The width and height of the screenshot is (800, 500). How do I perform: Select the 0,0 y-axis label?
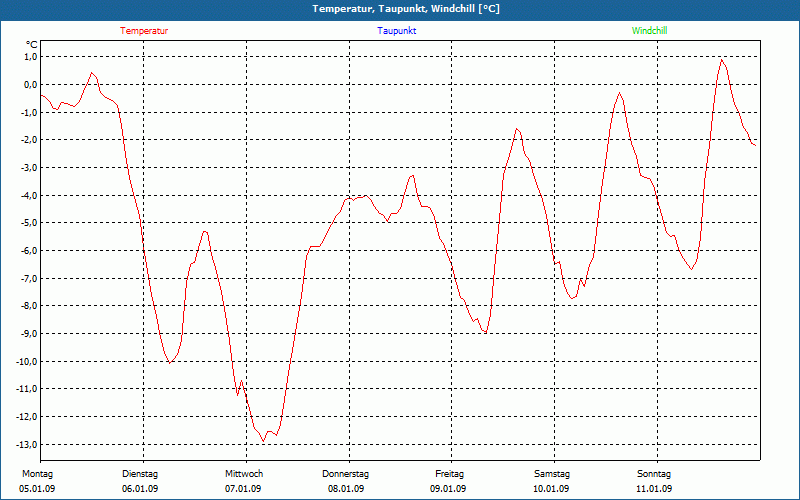click(x=31, y=84)
